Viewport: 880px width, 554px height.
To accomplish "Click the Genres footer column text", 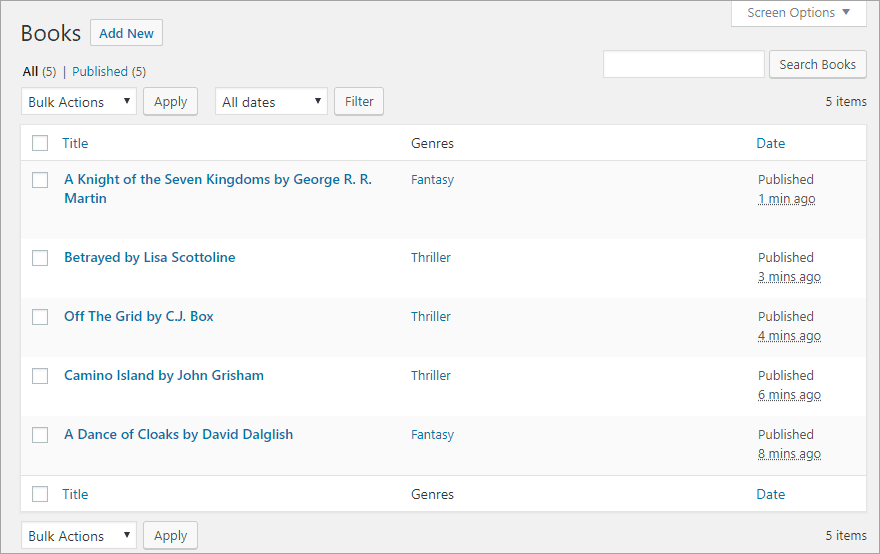I will point(432,495).
